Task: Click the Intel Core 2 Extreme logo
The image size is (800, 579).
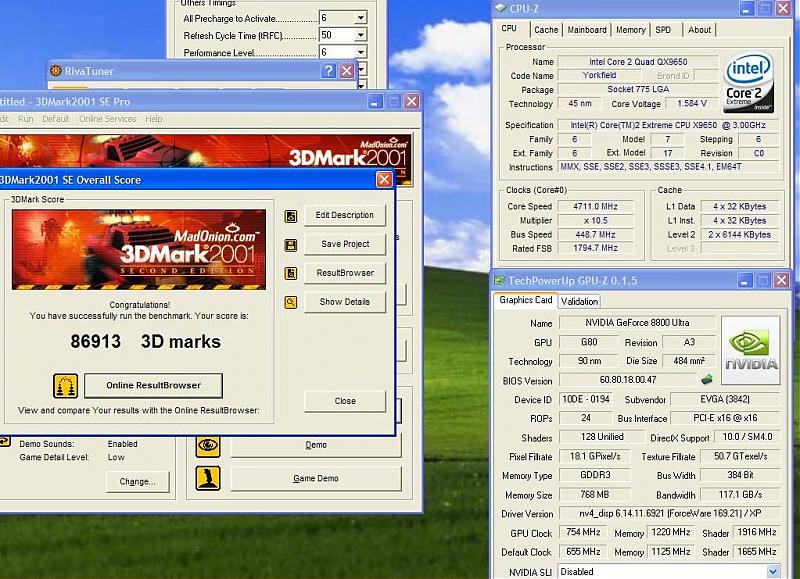Action: 748,82
